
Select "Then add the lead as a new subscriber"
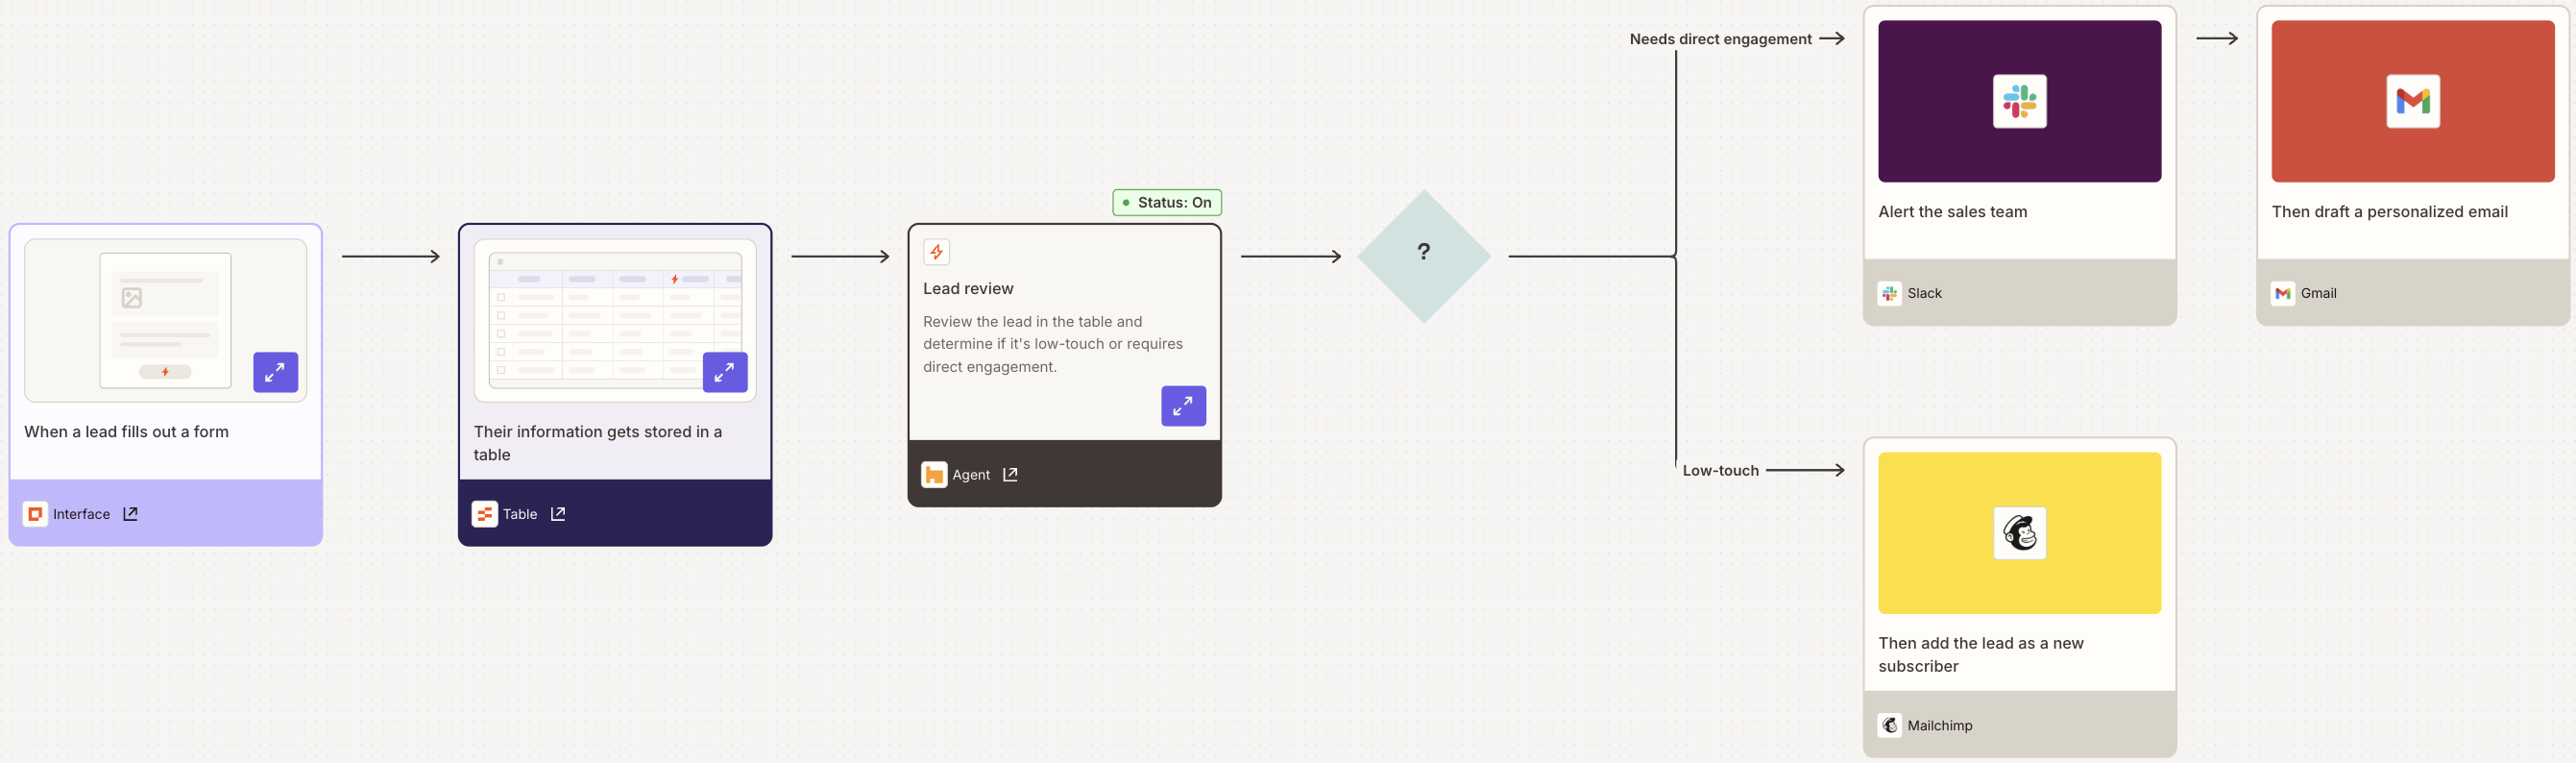click(x=1980, y=655)
